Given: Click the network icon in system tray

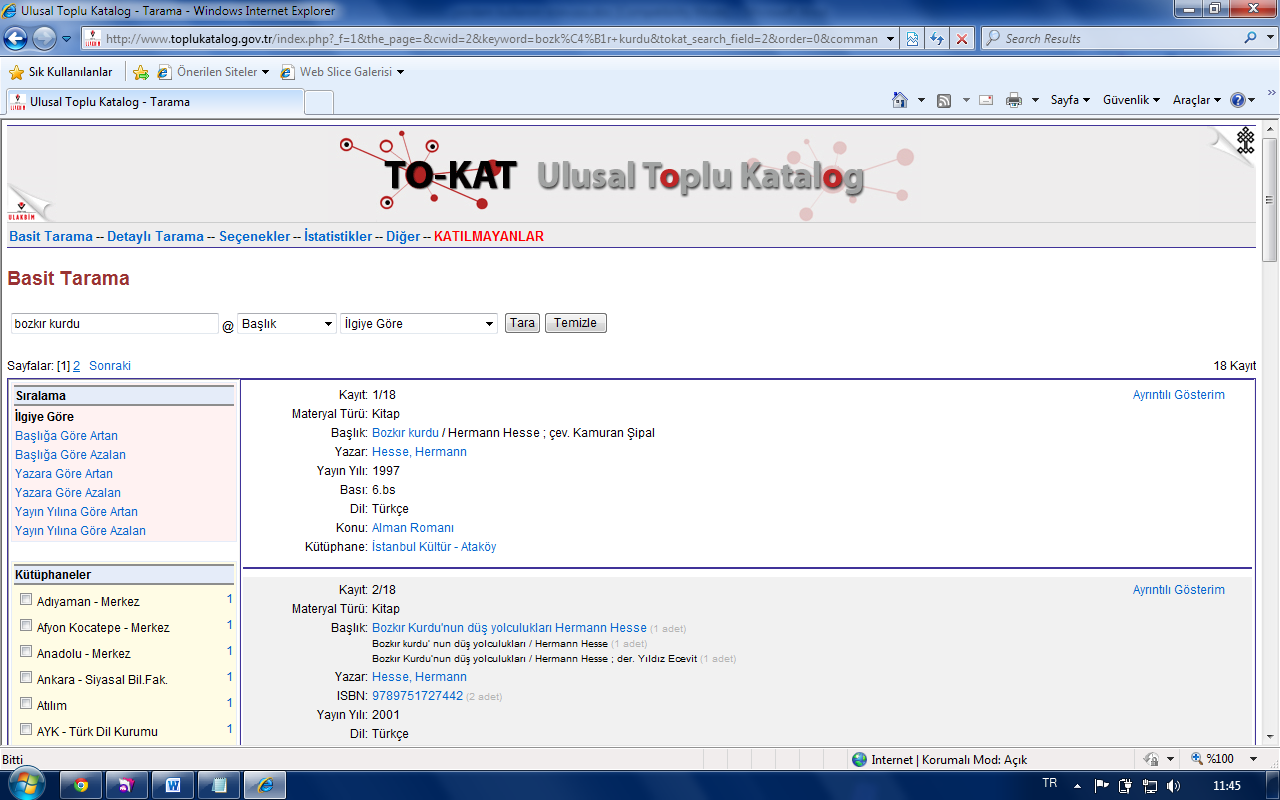Looking at the screenshot, I should (1150, 786).
